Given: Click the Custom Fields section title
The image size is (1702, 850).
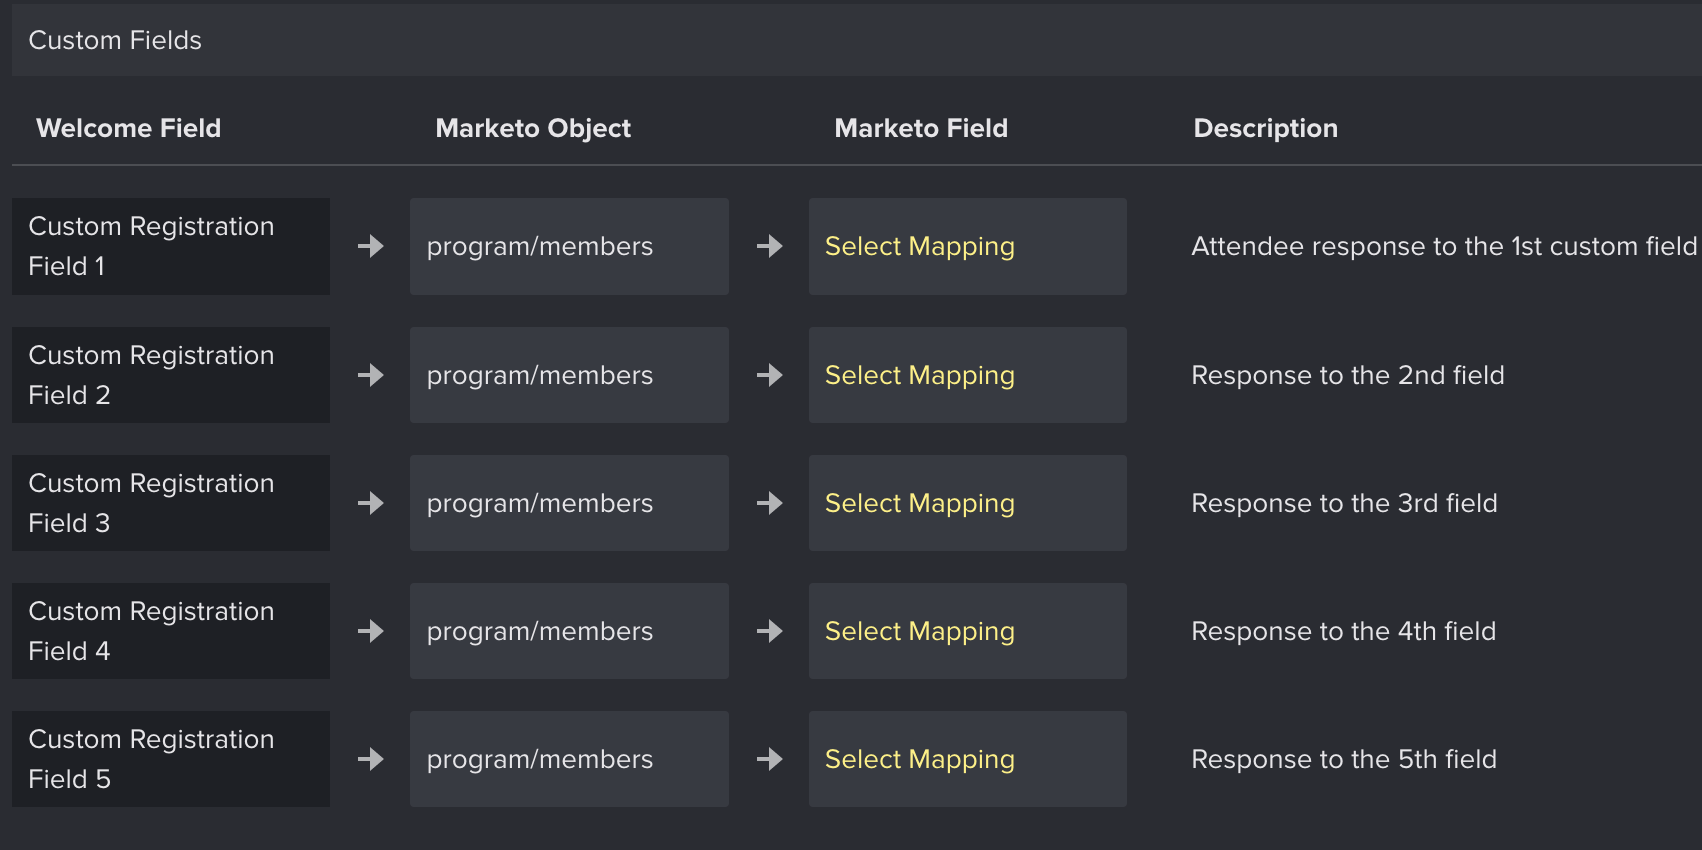Looking at the screenshot, I should click(115, 40).
